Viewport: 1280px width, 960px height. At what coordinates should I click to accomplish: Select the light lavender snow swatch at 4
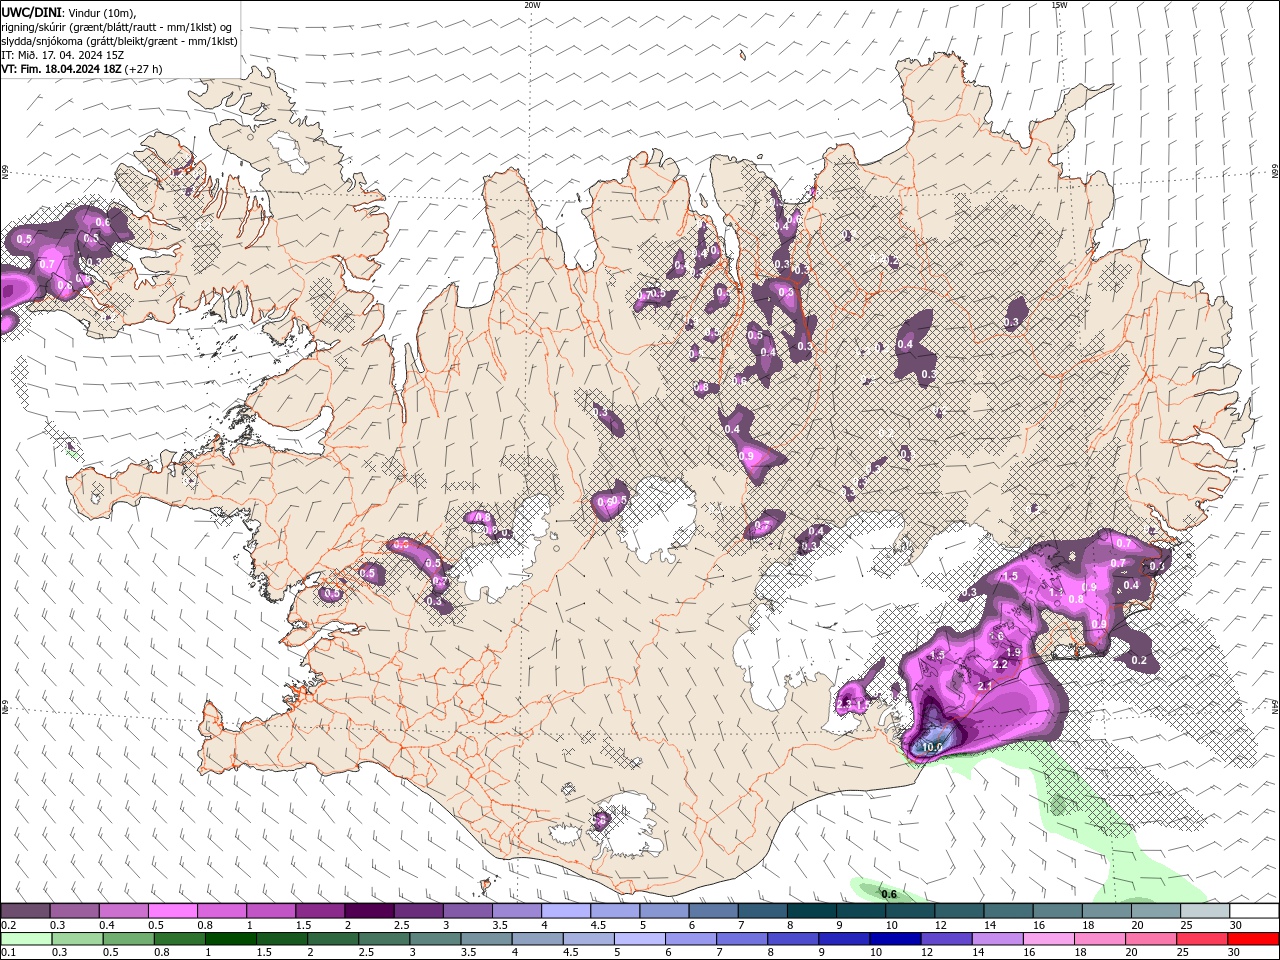566,911
